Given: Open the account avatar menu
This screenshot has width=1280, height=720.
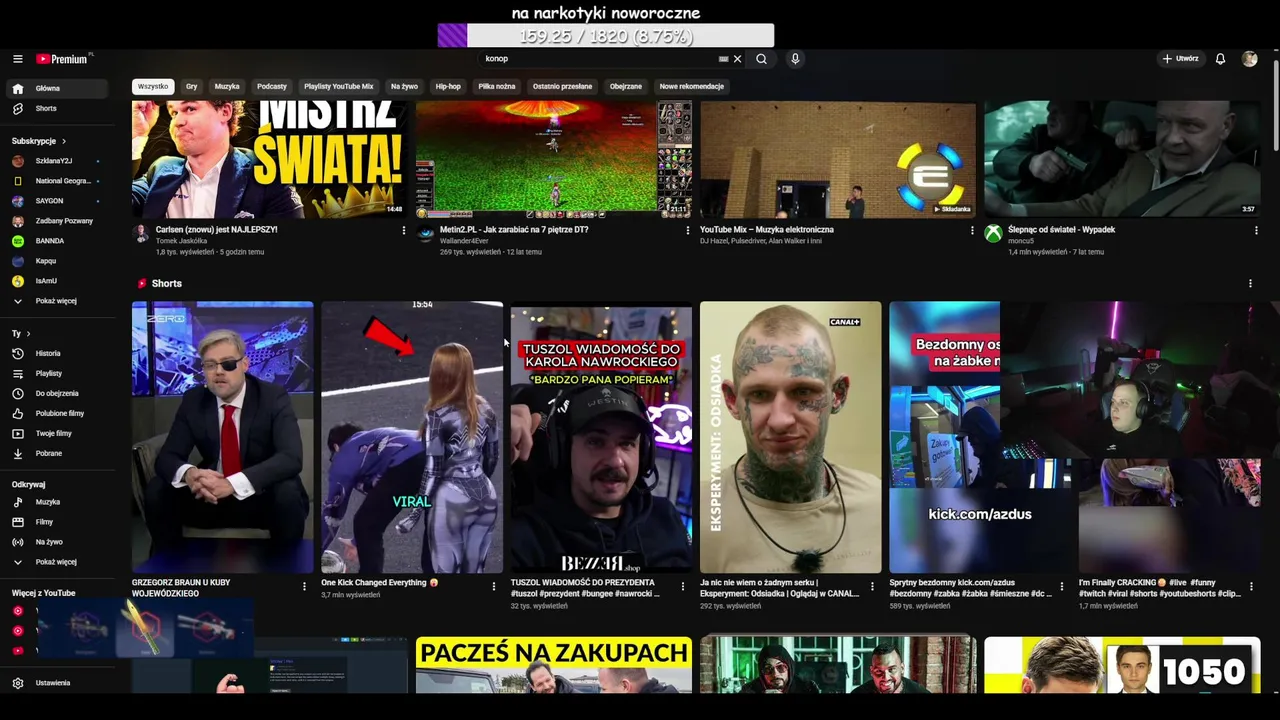Looking at the screenshot, I should (x=1249, y=59).
